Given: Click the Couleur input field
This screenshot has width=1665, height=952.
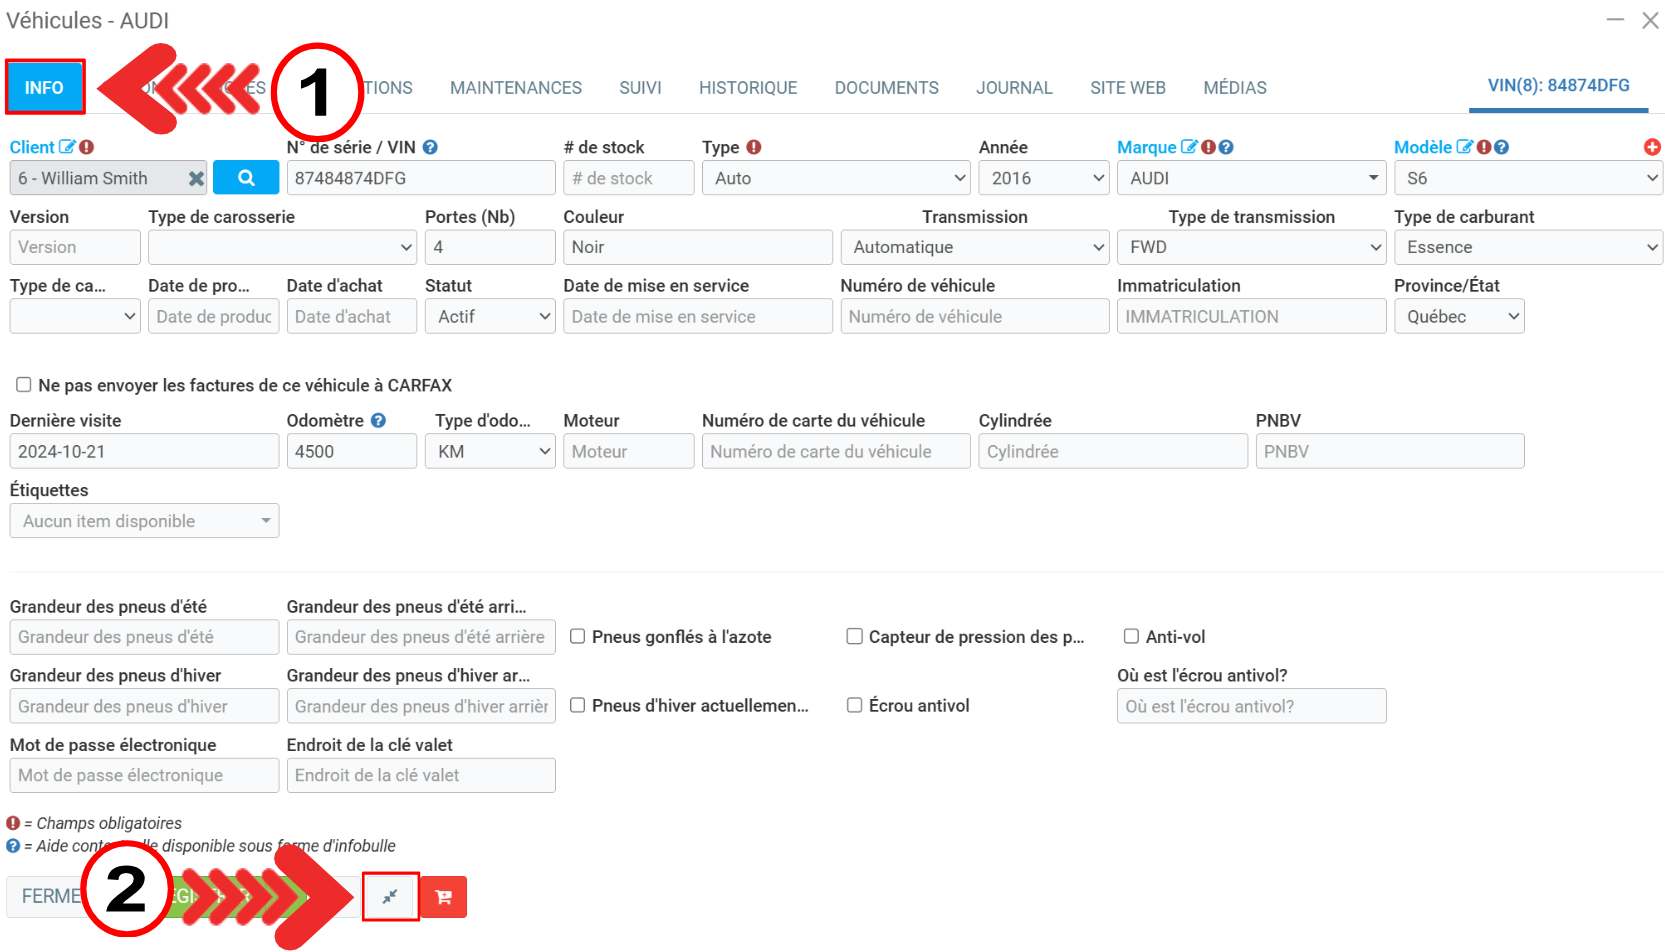Looking at the screenshot, I should tap(697, 247).
